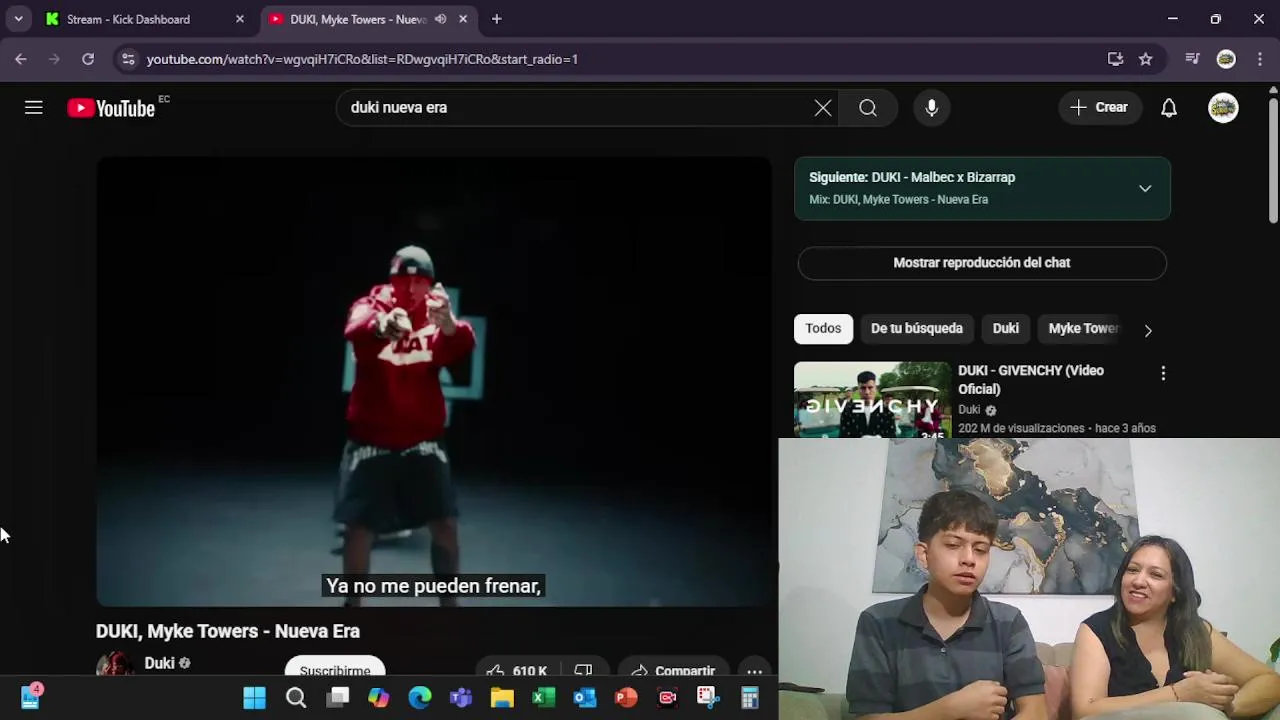Open options menu for GIVENCHY video
The width and height of the screenshot is (1280, 720).
coord(1163,373)
